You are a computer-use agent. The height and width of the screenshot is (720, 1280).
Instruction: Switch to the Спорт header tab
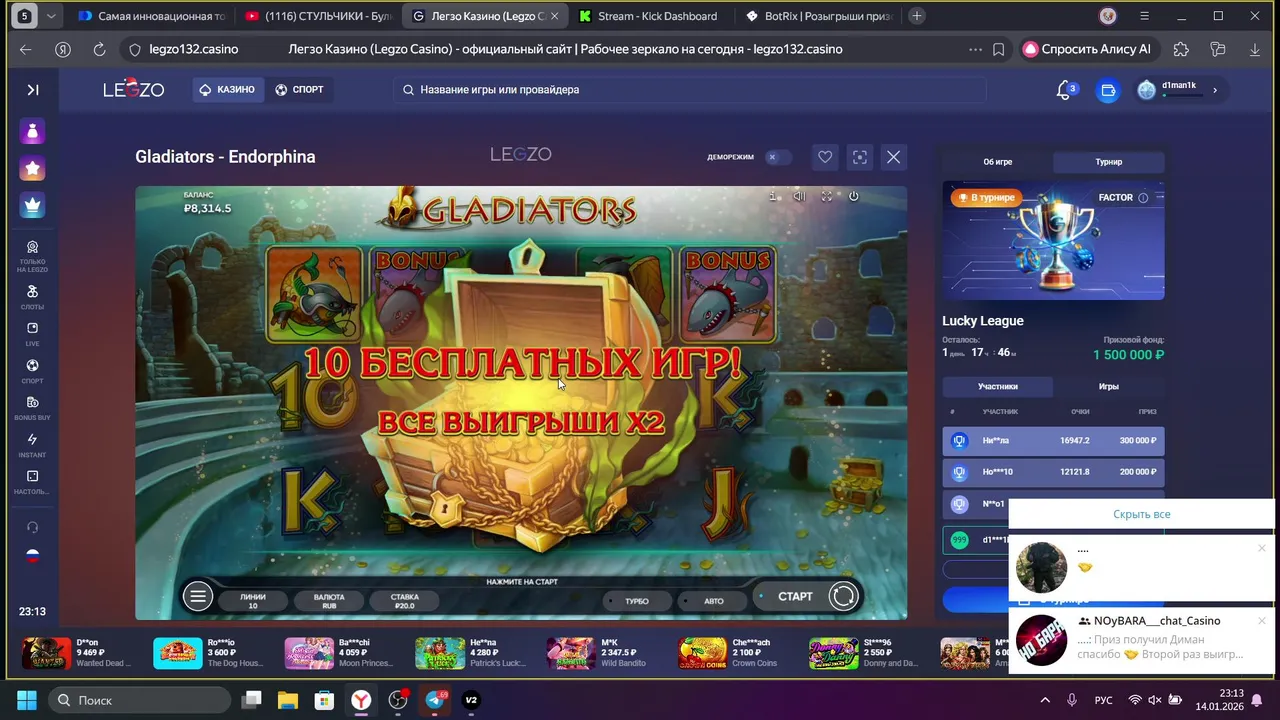coord(299,90)
